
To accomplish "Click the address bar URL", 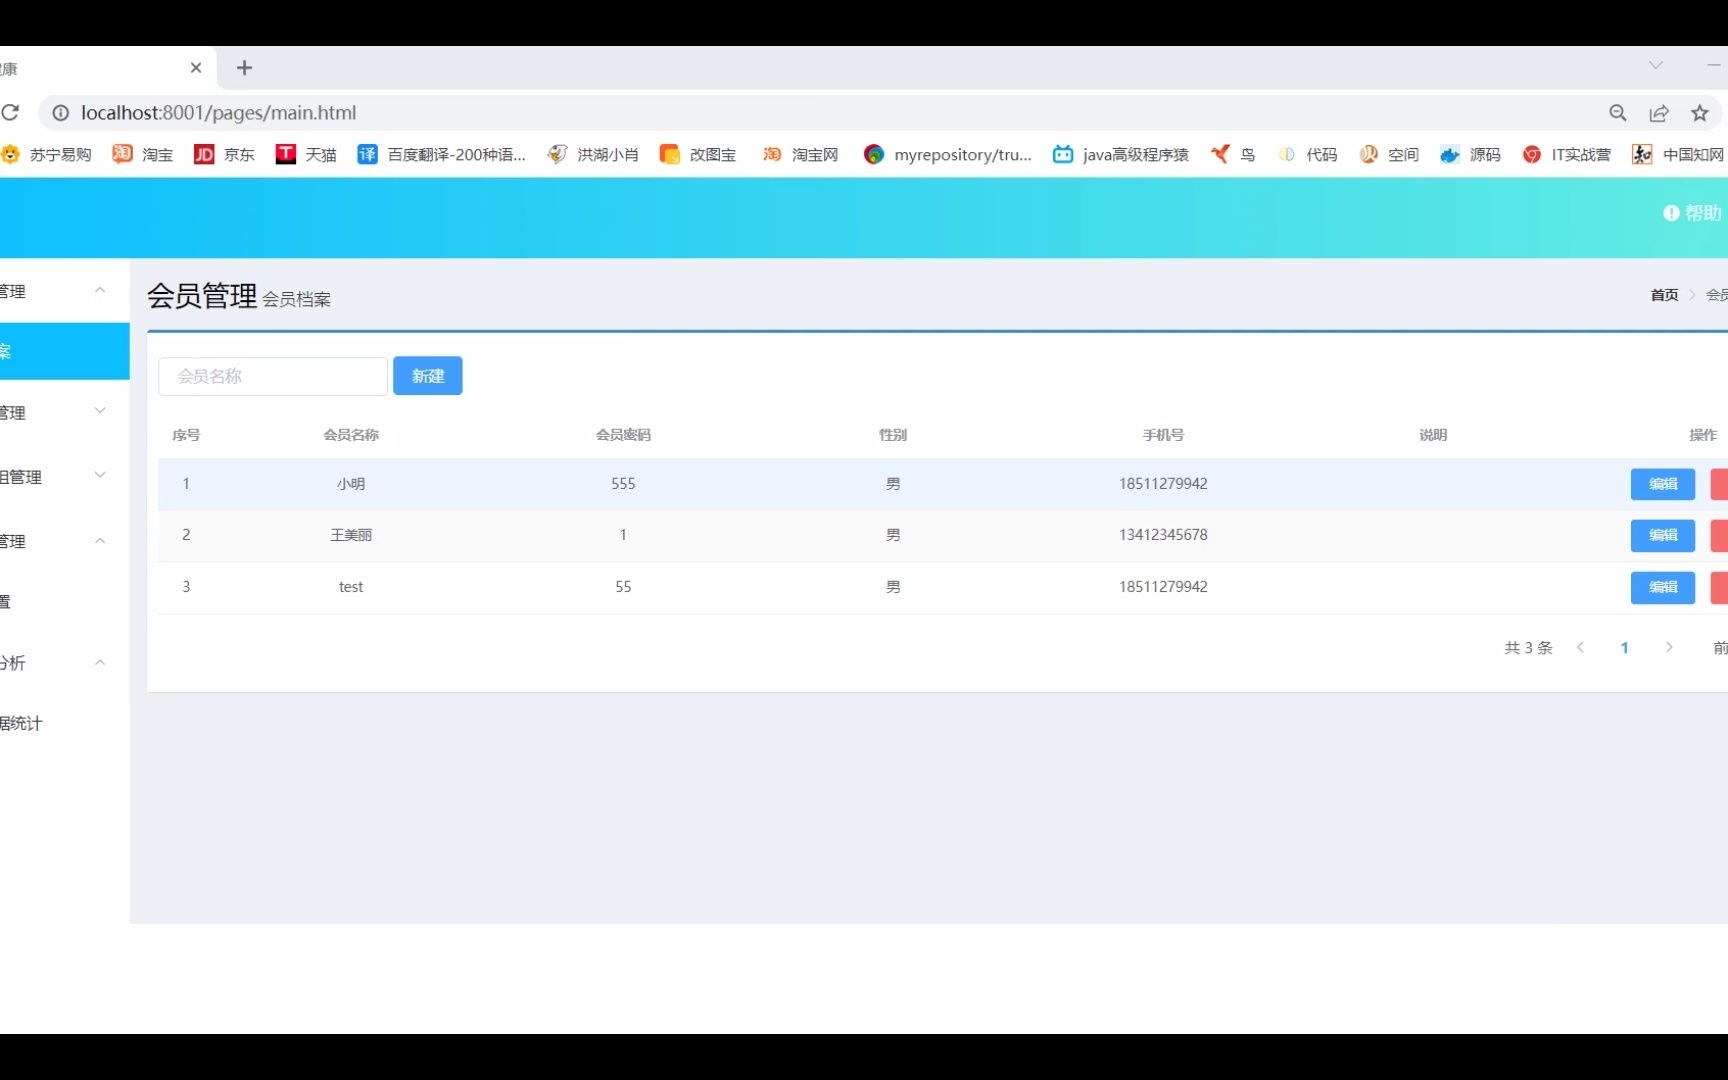I will tap(218, 113).
